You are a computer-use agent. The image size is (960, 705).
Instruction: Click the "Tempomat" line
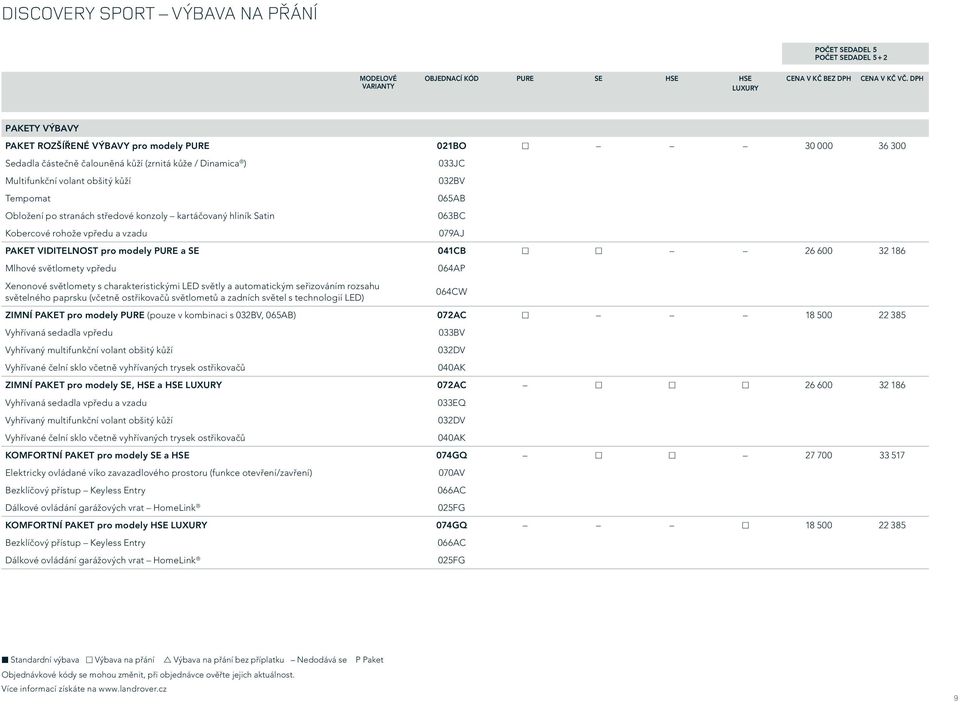pyautogui.click(x=28, y=199)
